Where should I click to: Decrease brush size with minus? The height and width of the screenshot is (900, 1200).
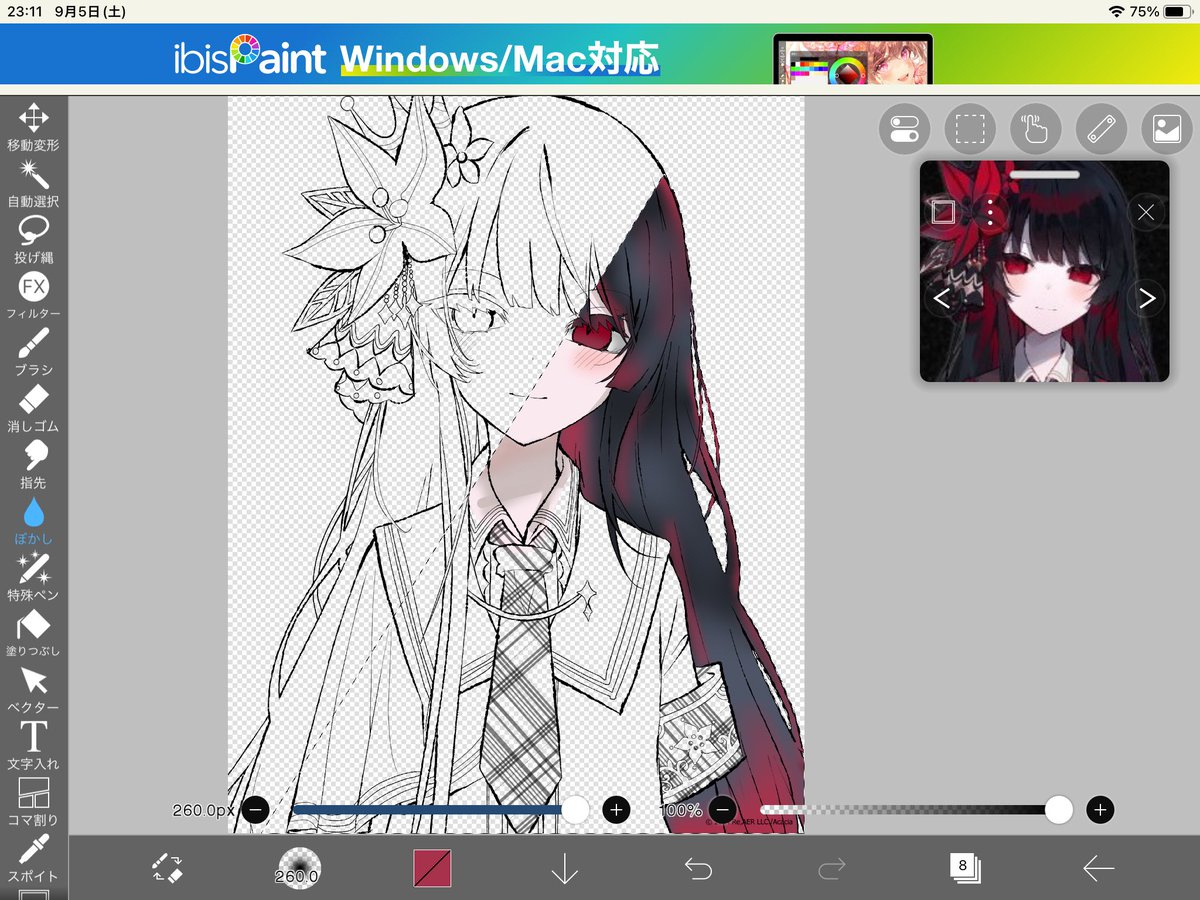255,809
